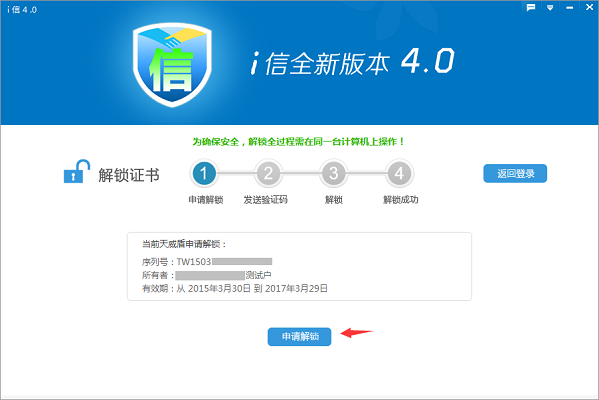Click the 返回登录 button

click(515, 173)
